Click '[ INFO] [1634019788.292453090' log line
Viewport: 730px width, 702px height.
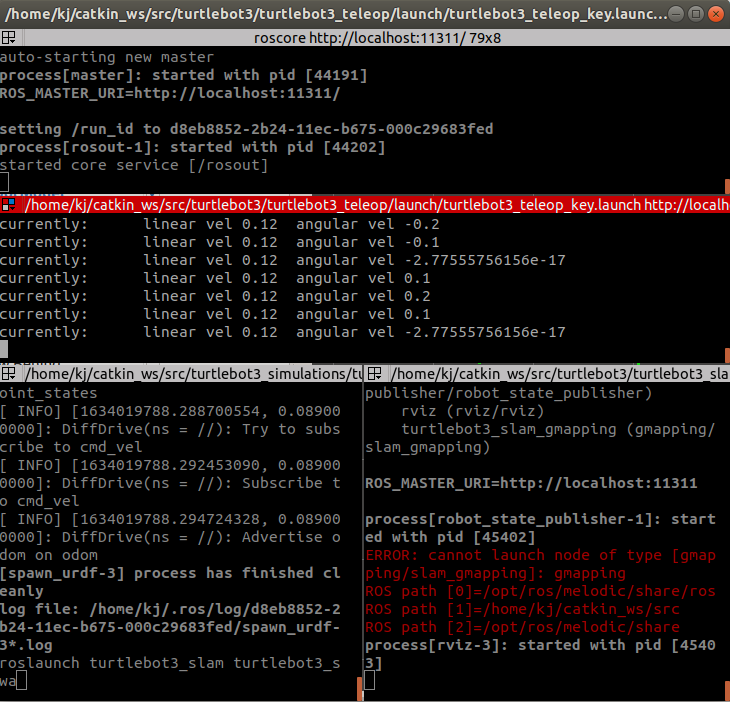(170, 465)
